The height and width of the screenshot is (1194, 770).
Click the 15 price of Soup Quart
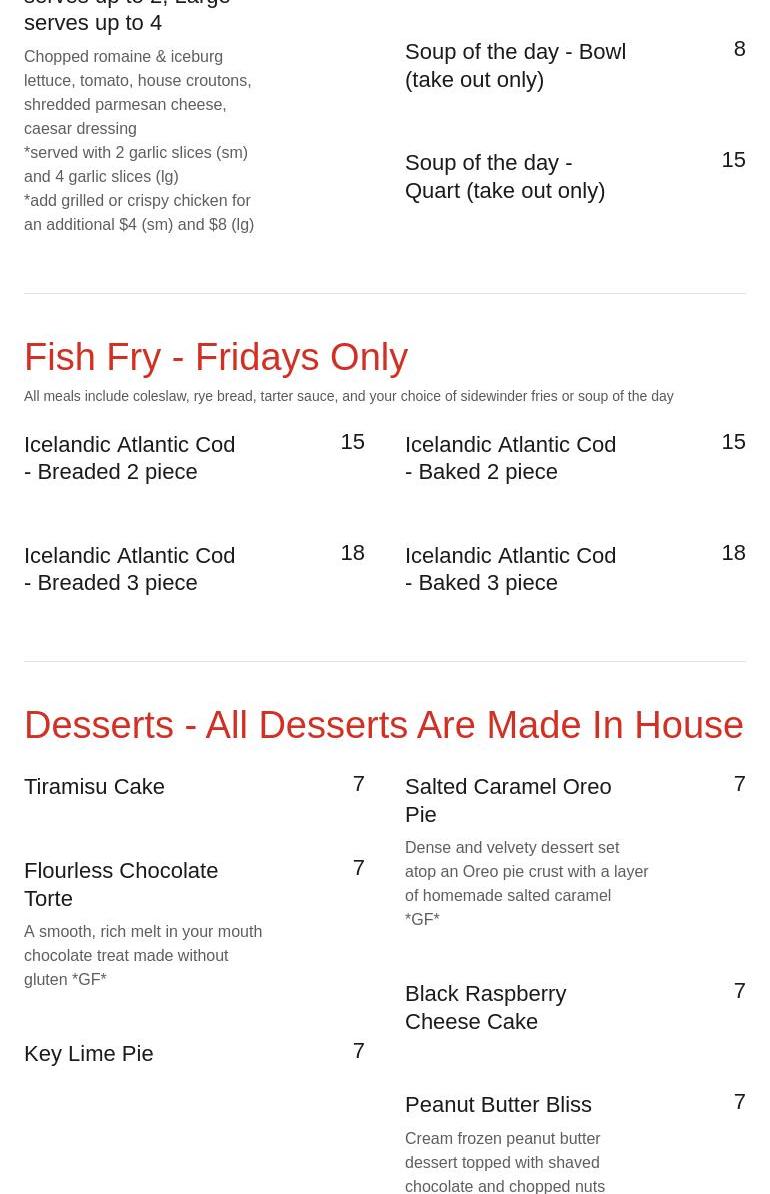coord(733,160)
